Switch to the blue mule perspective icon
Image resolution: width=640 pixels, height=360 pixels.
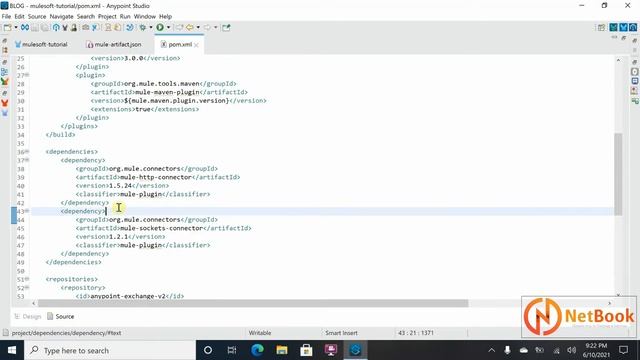tap(623, 27)
